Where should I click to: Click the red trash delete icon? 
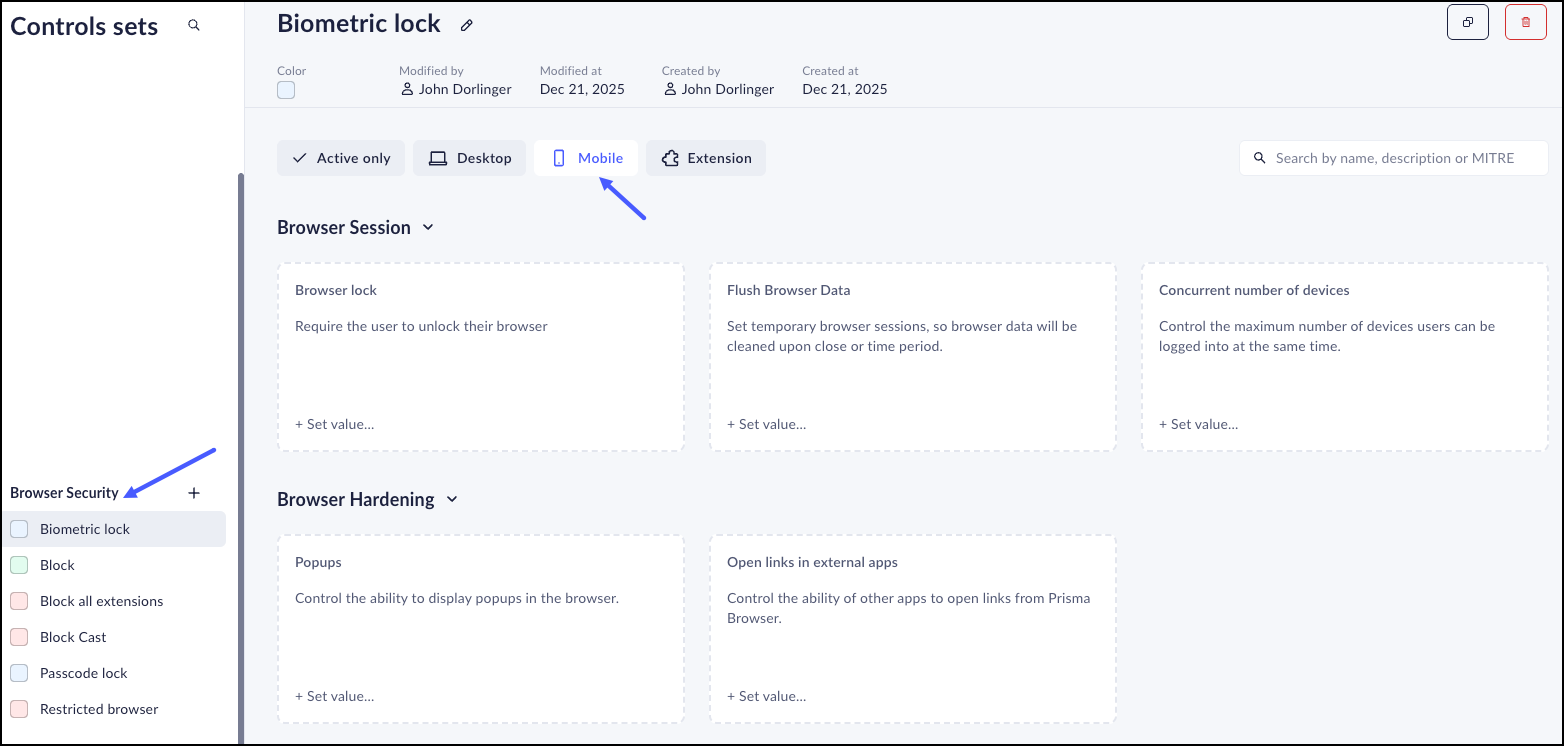click(1525, 22)
